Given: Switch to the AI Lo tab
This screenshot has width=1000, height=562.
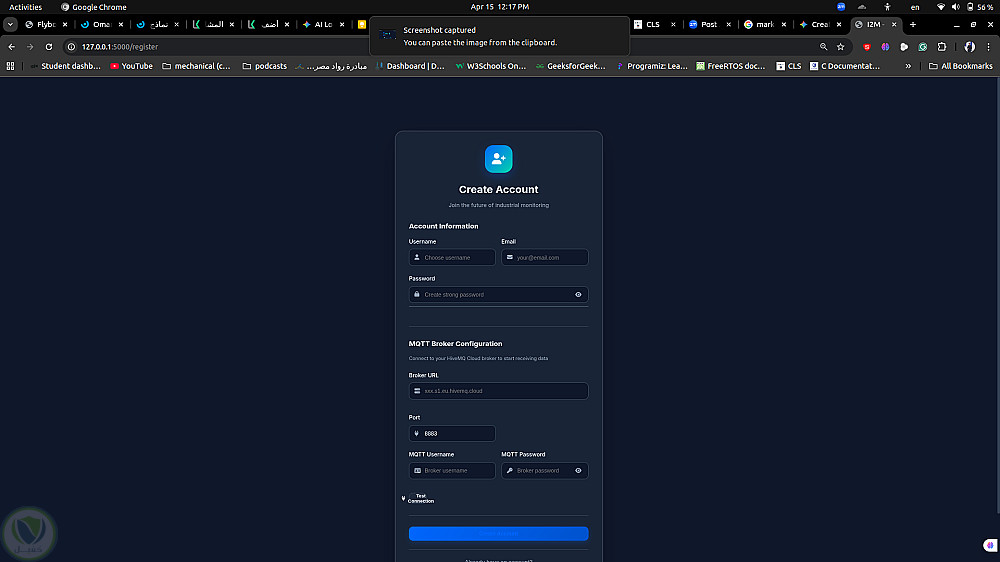Looking at the screenshot, I should coord(323,24).
